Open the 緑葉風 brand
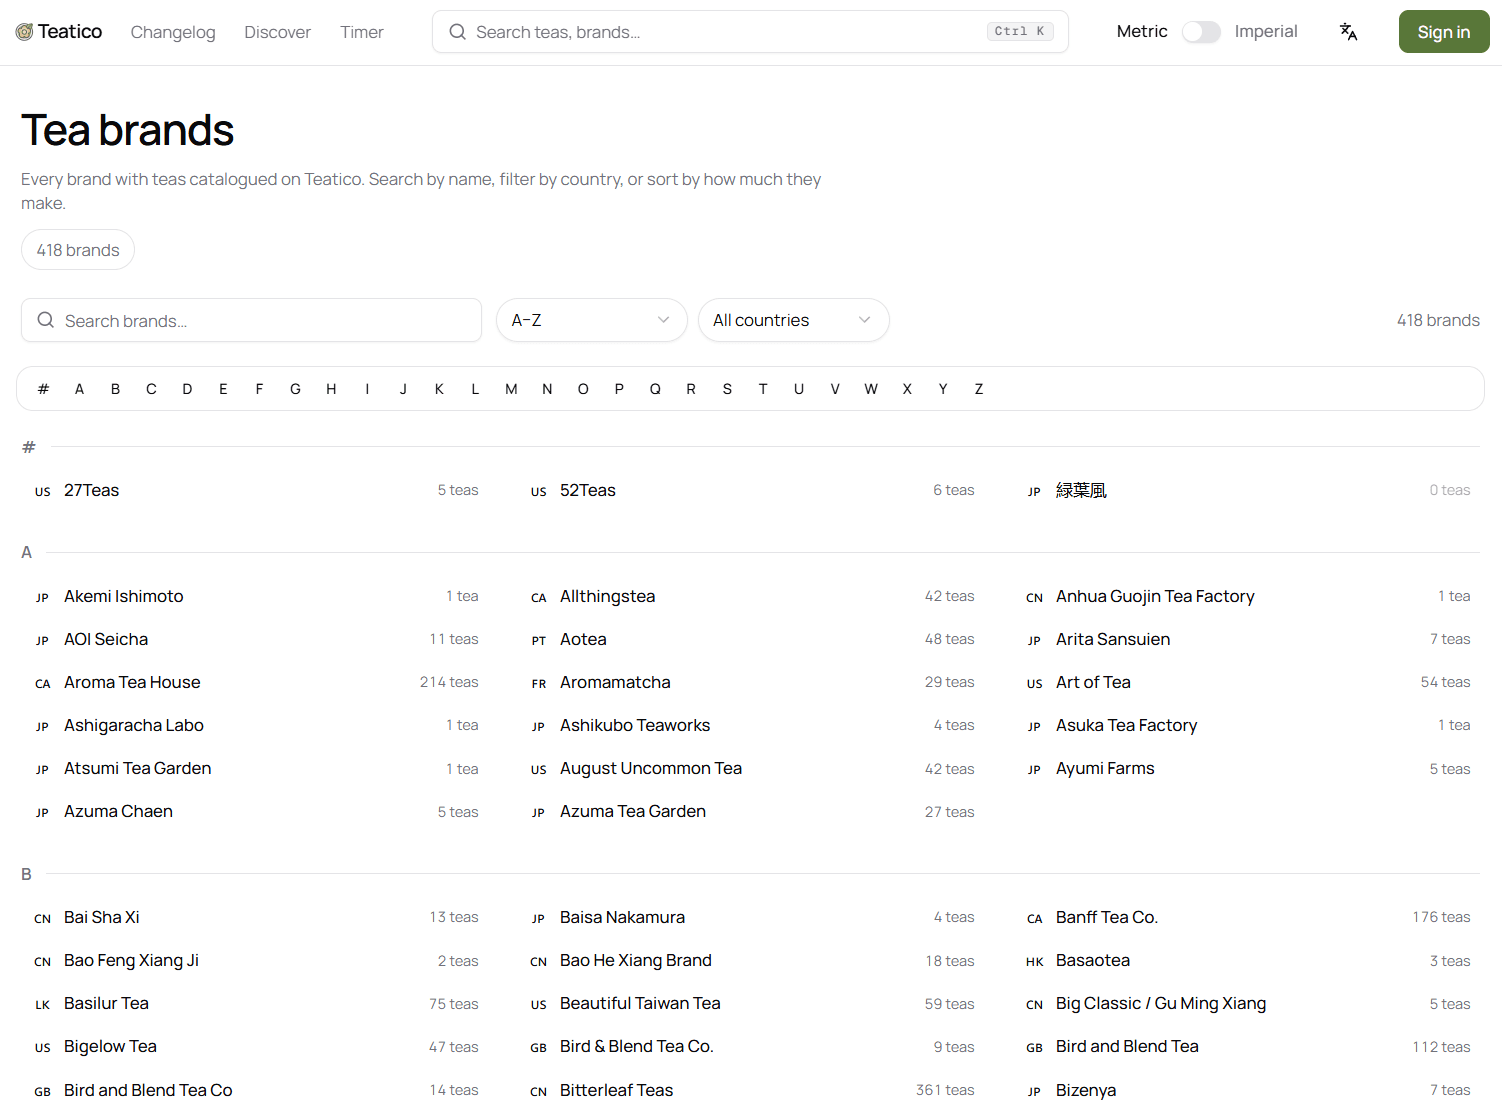 [1248, 490]
